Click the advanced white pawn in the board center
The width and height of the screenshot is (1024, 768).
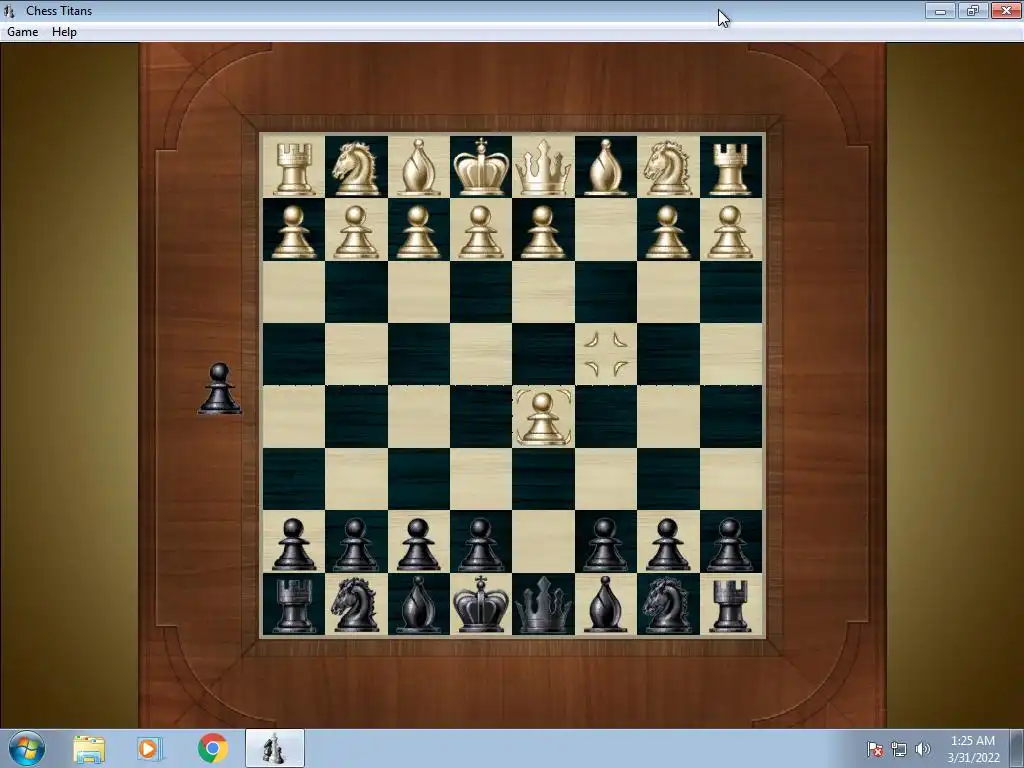pos(543,418)
